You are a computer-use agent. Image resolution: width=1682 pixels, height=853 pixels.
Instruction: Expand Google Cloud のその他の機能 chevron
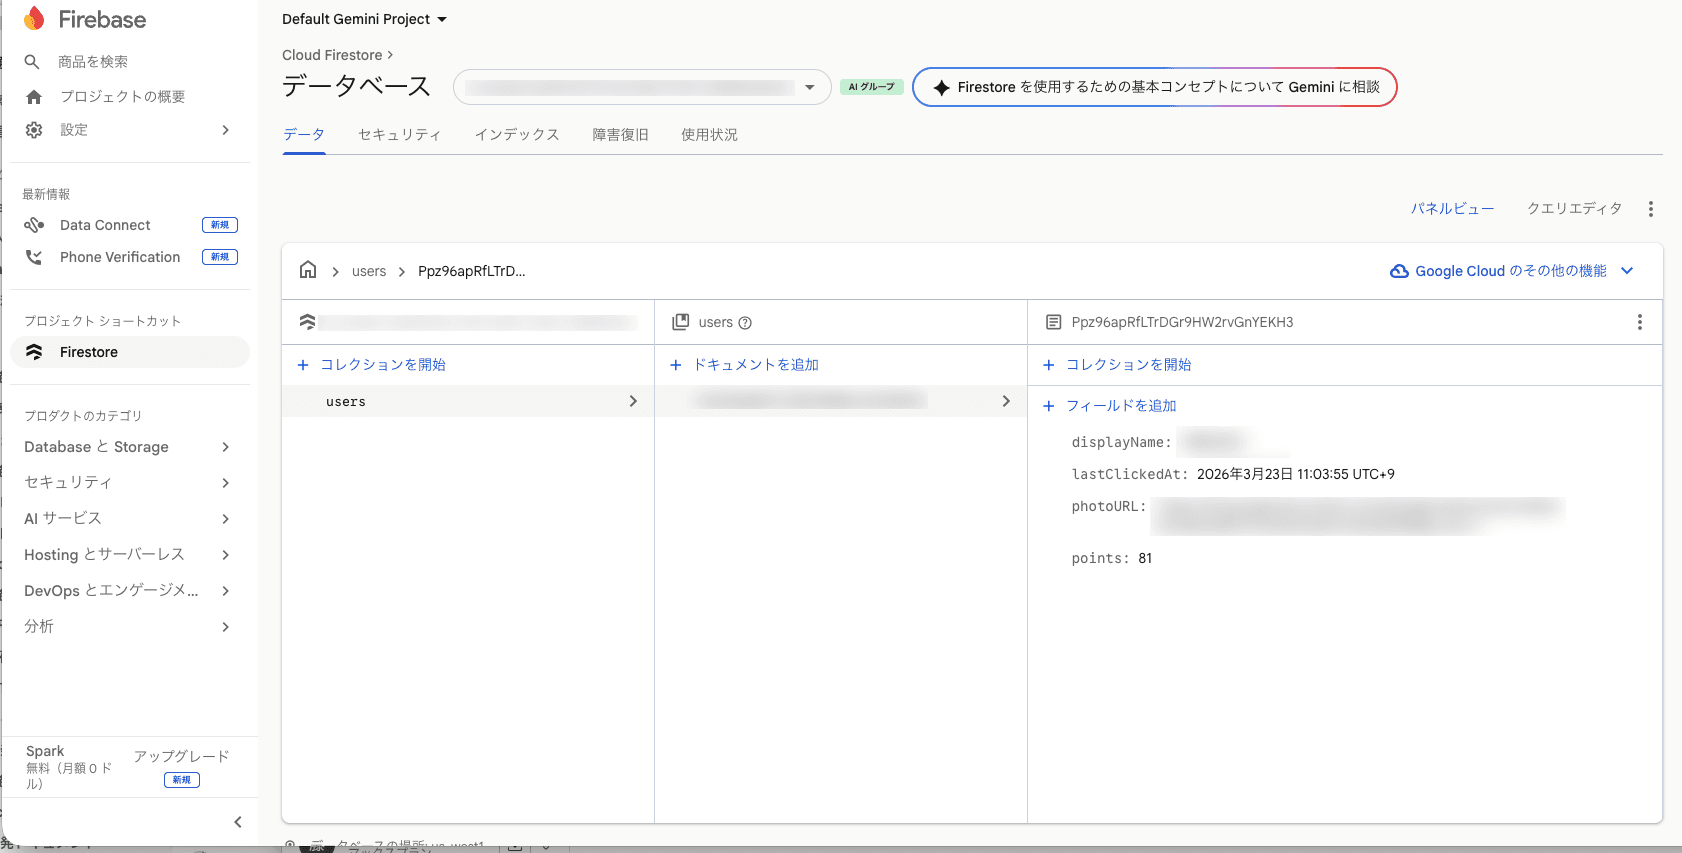pyautogui.click(x=1627, y=271)
